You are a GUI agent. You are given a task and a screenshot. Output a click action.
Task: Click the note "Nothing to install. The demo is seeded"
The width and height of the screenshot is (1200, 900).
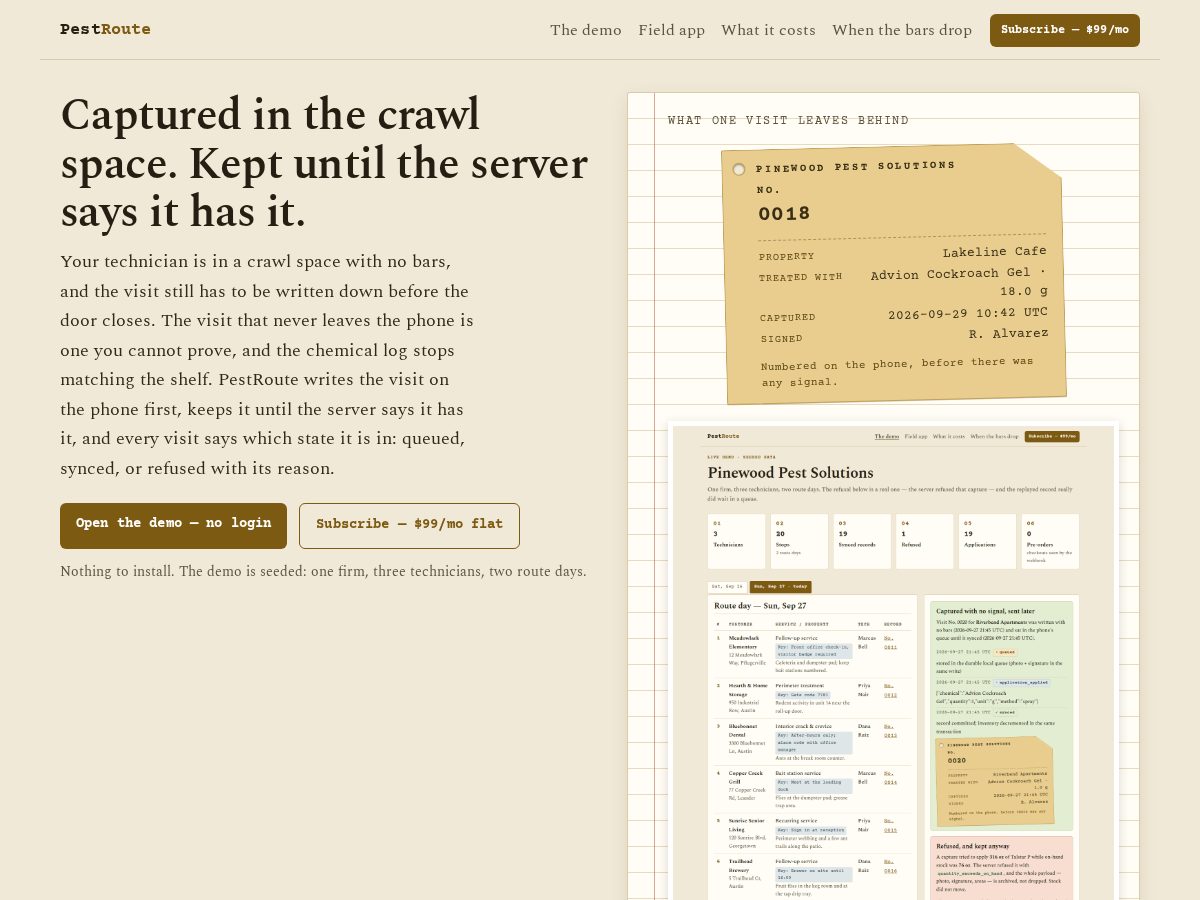[323, 572]
